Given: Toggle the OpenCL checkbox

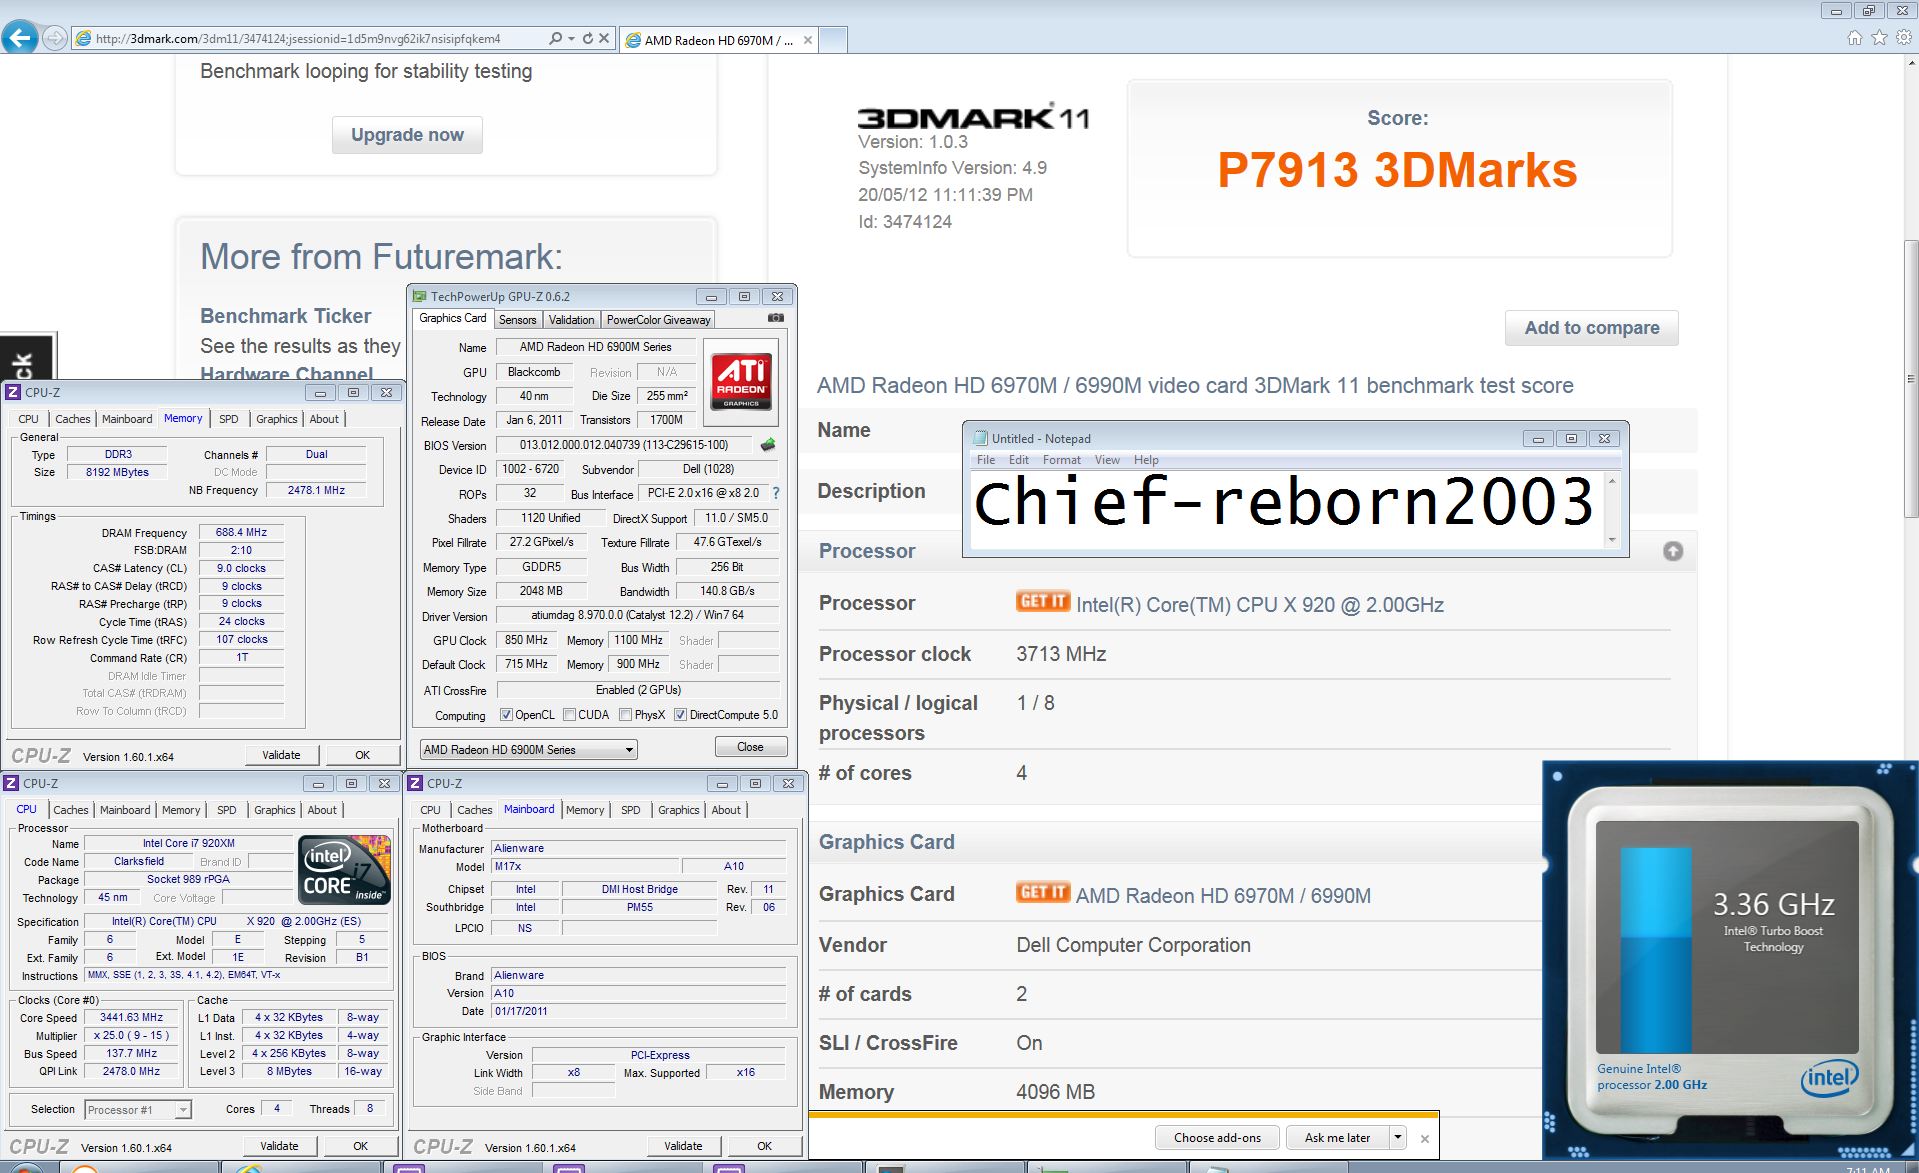Looking at the screenshot, I should 506,715.
